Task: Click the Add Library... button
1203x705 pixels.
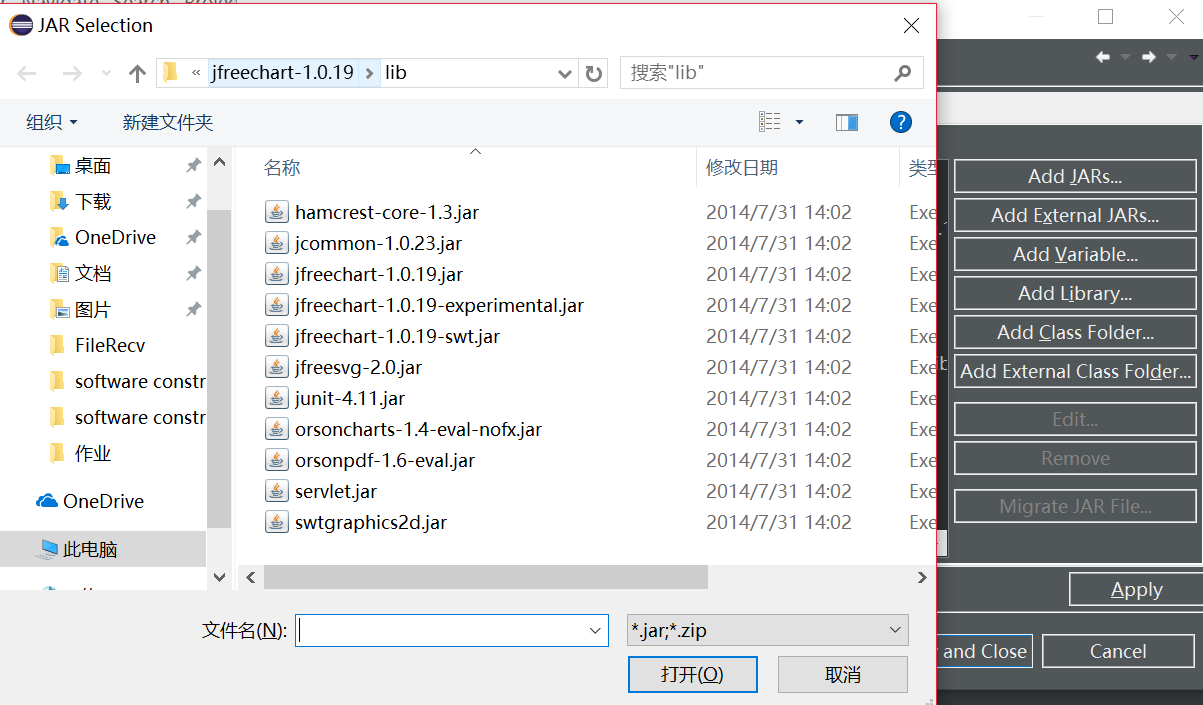Action: (x=1075, y=293)
